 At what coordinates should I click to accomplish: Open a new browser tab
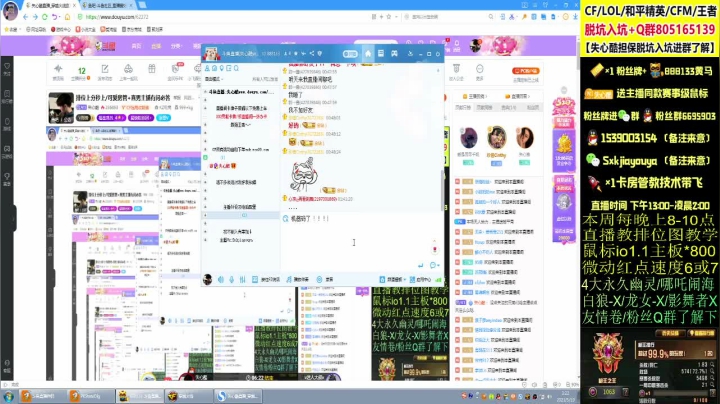142,5
